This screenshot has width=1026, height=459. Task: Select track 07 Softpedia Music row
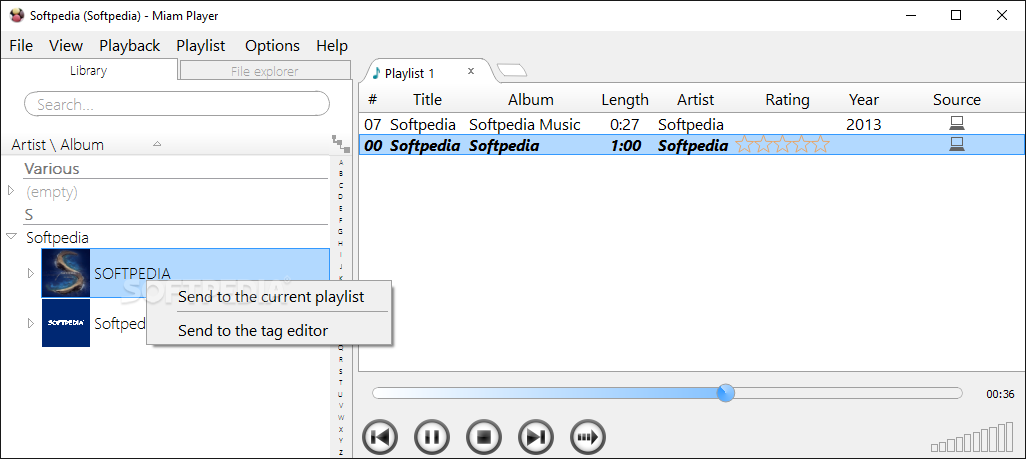coord(692,124)
